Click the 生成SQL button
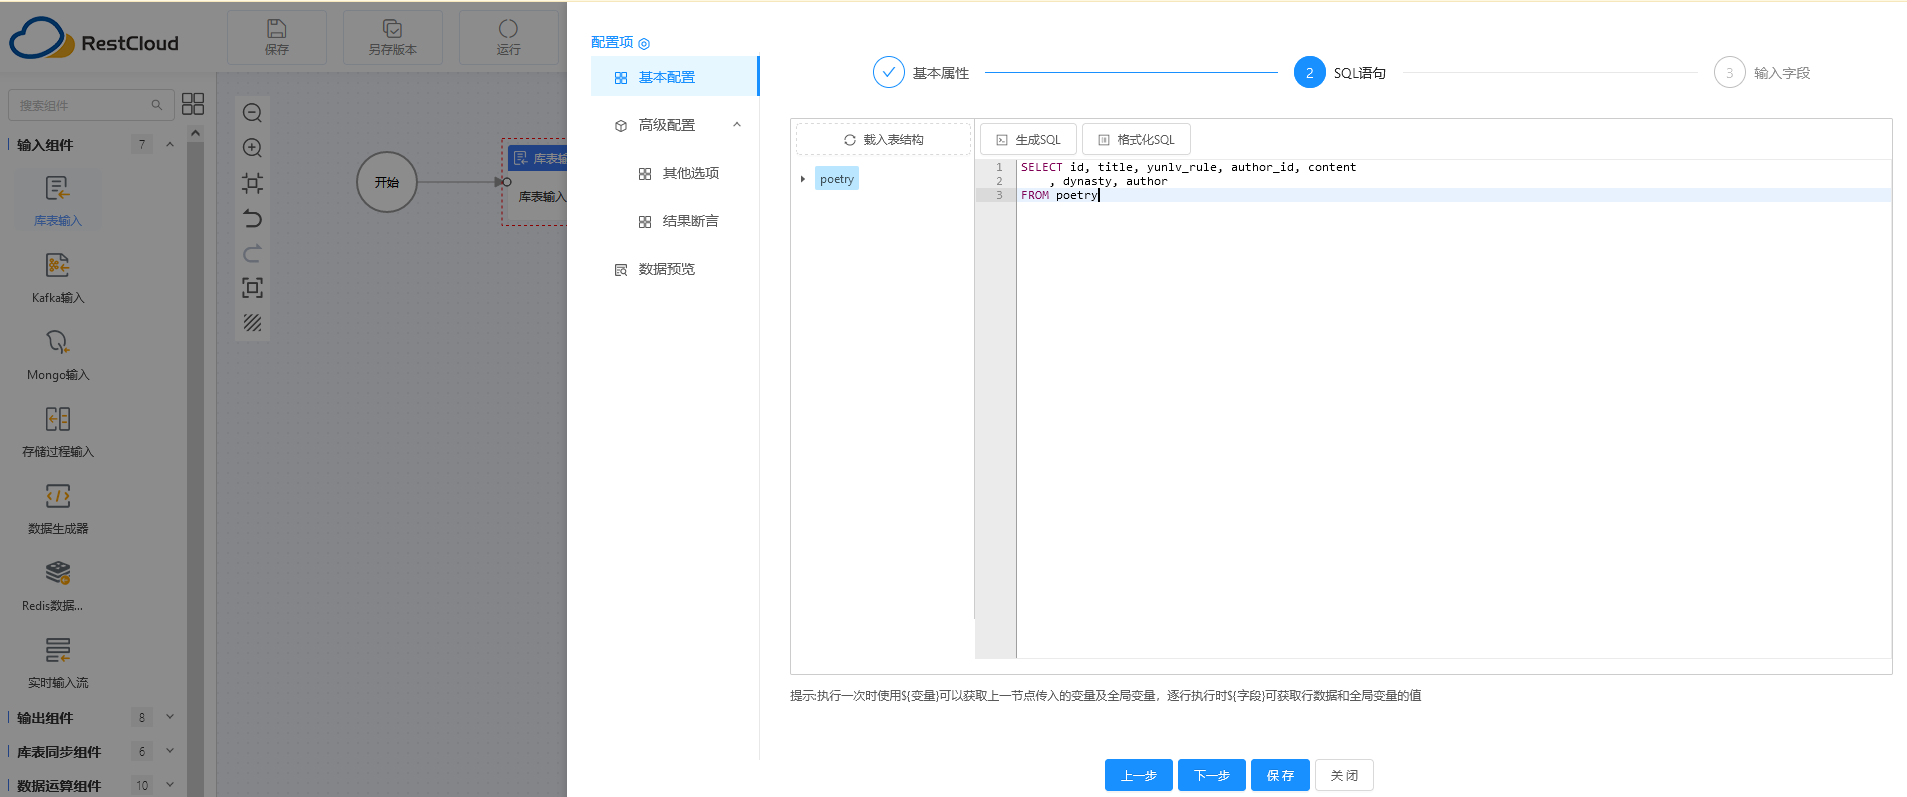This screenshot has height=797, width=1907. pyautogui.click(x=1028, y=139)
